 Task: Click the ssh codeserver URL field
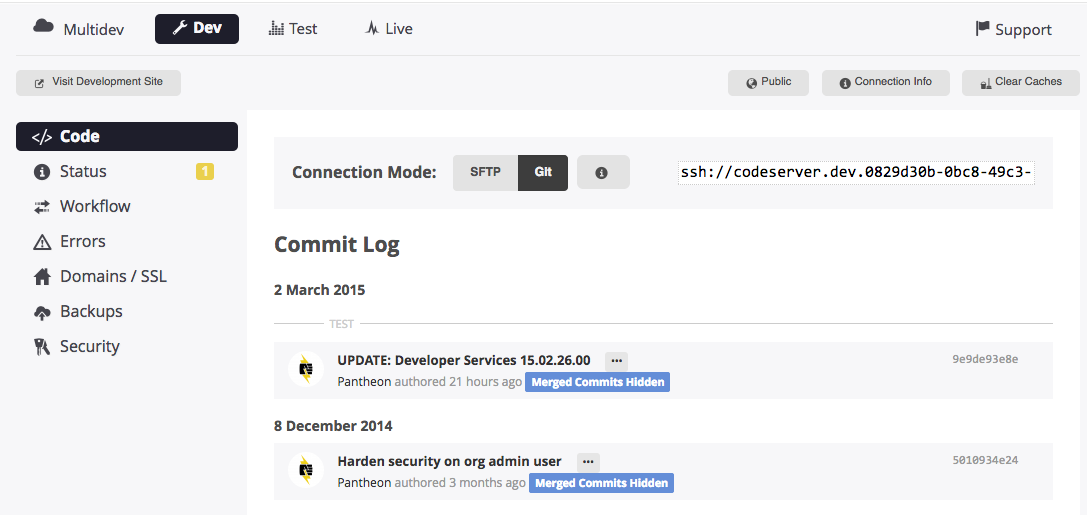(856, 173)
